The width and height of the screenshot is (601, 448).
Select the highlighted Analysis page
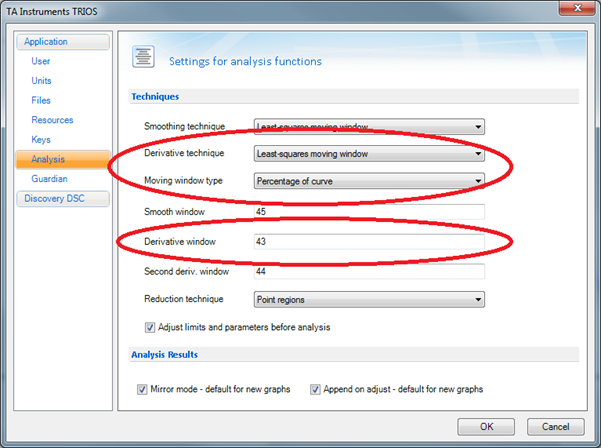coord(63,159)
